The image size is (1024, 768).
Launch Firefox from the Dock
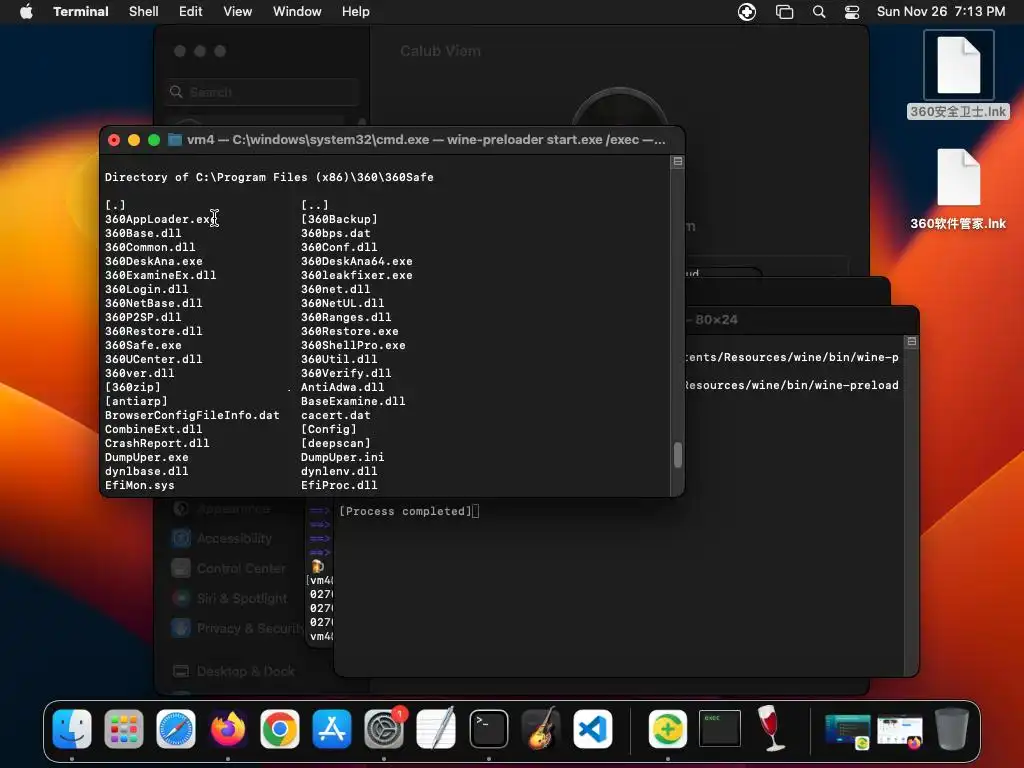[x=228, y=729]
